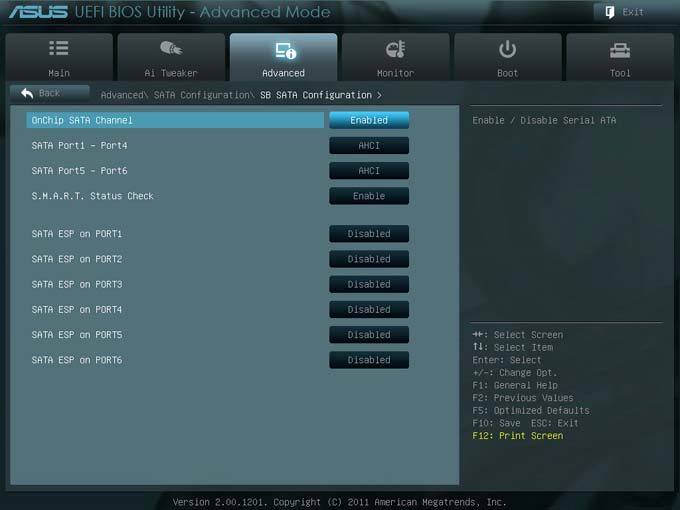
Task: Click 'F1: General Help' hint
Action: click(x=515, y=385)
